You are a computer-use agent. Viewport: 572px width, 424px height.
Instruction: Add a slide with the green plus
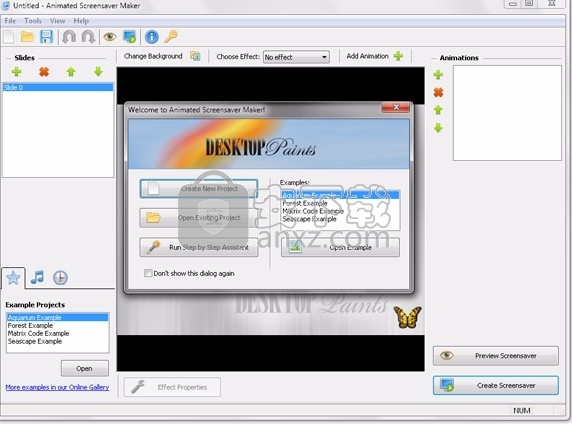coord(16,72)
